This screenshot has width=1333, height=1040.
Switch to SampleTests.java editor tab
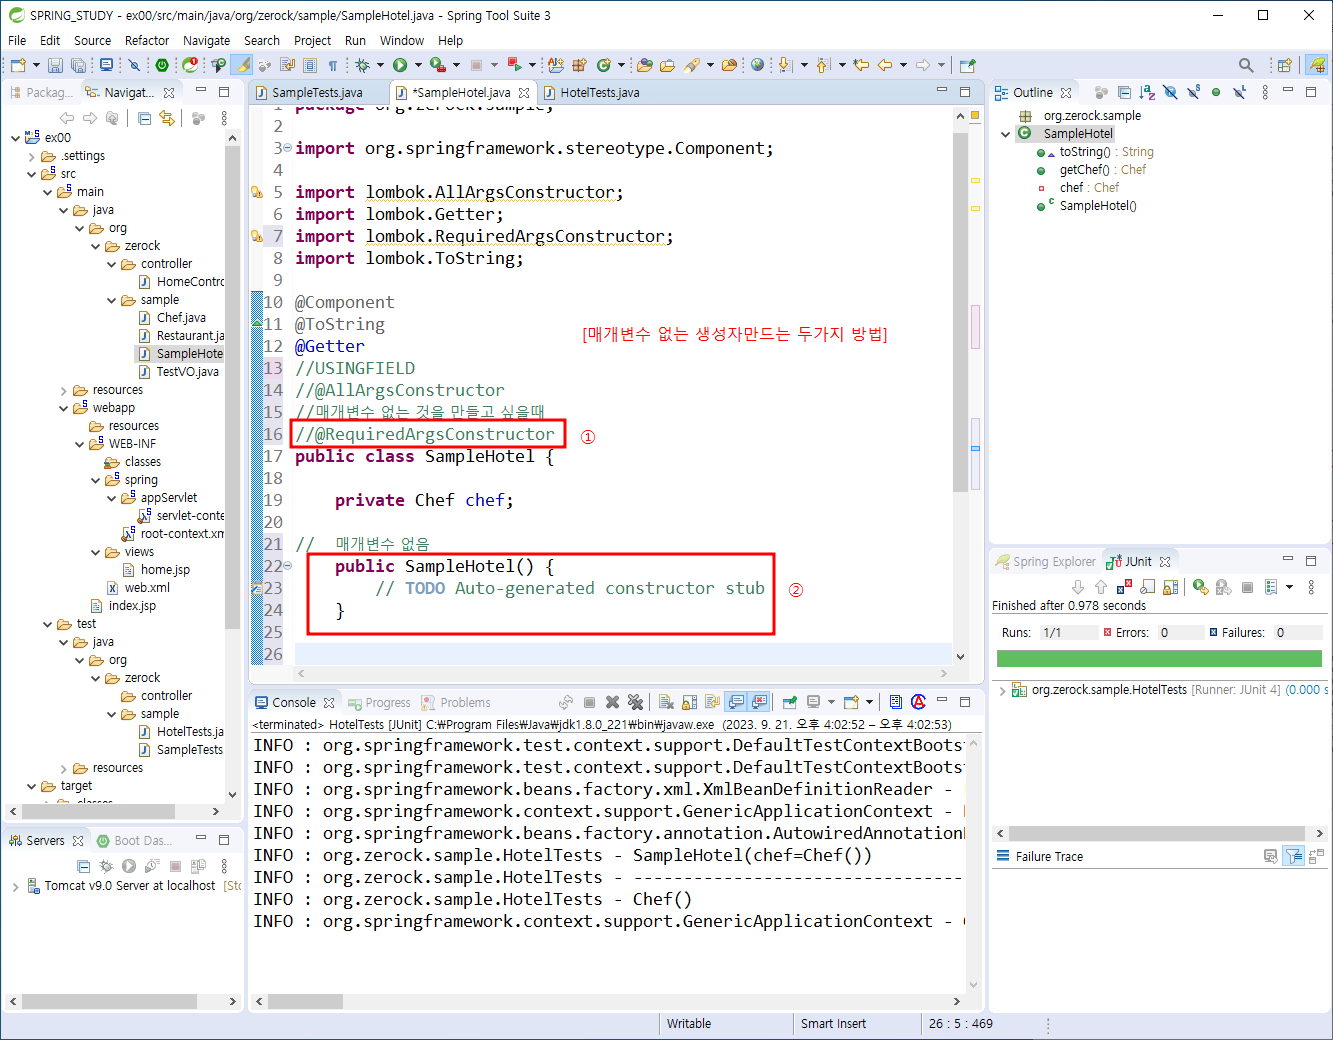317,92
